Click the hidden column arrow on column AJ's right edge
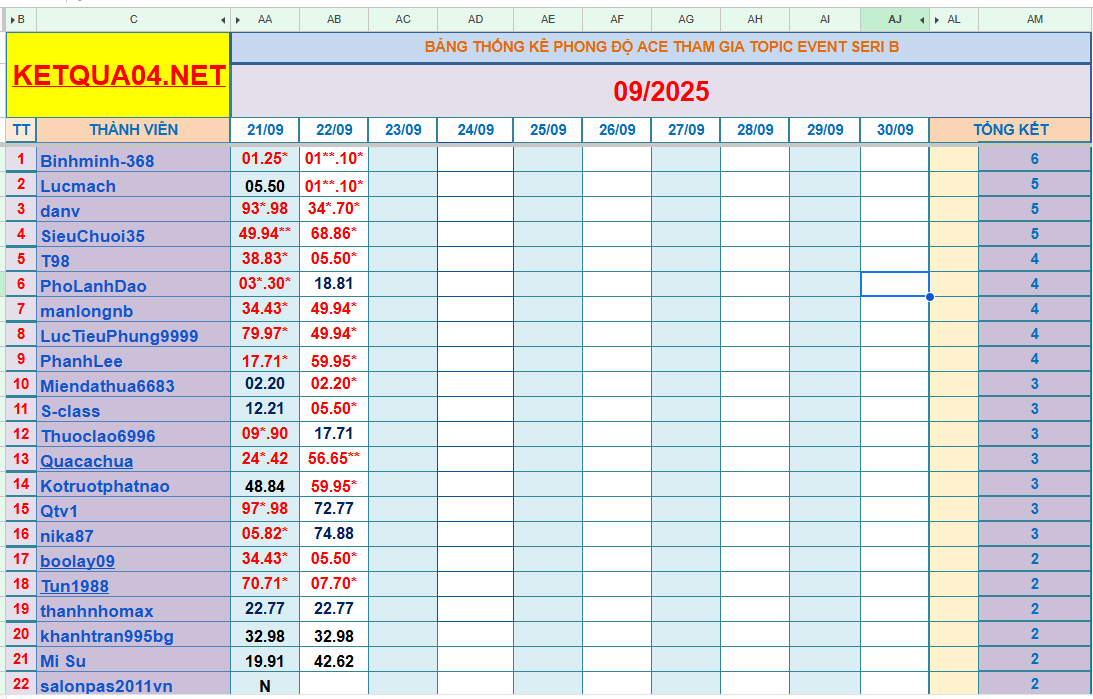Screen dimensions: 1093x699 (x=921, y=20)
